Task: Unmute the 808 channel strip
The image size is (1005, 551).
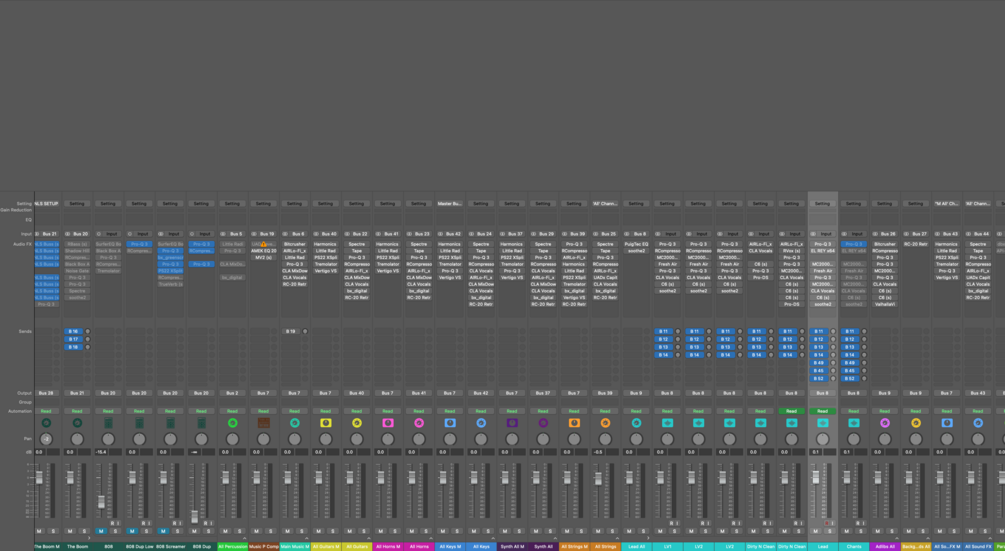Action: point(101,531)
